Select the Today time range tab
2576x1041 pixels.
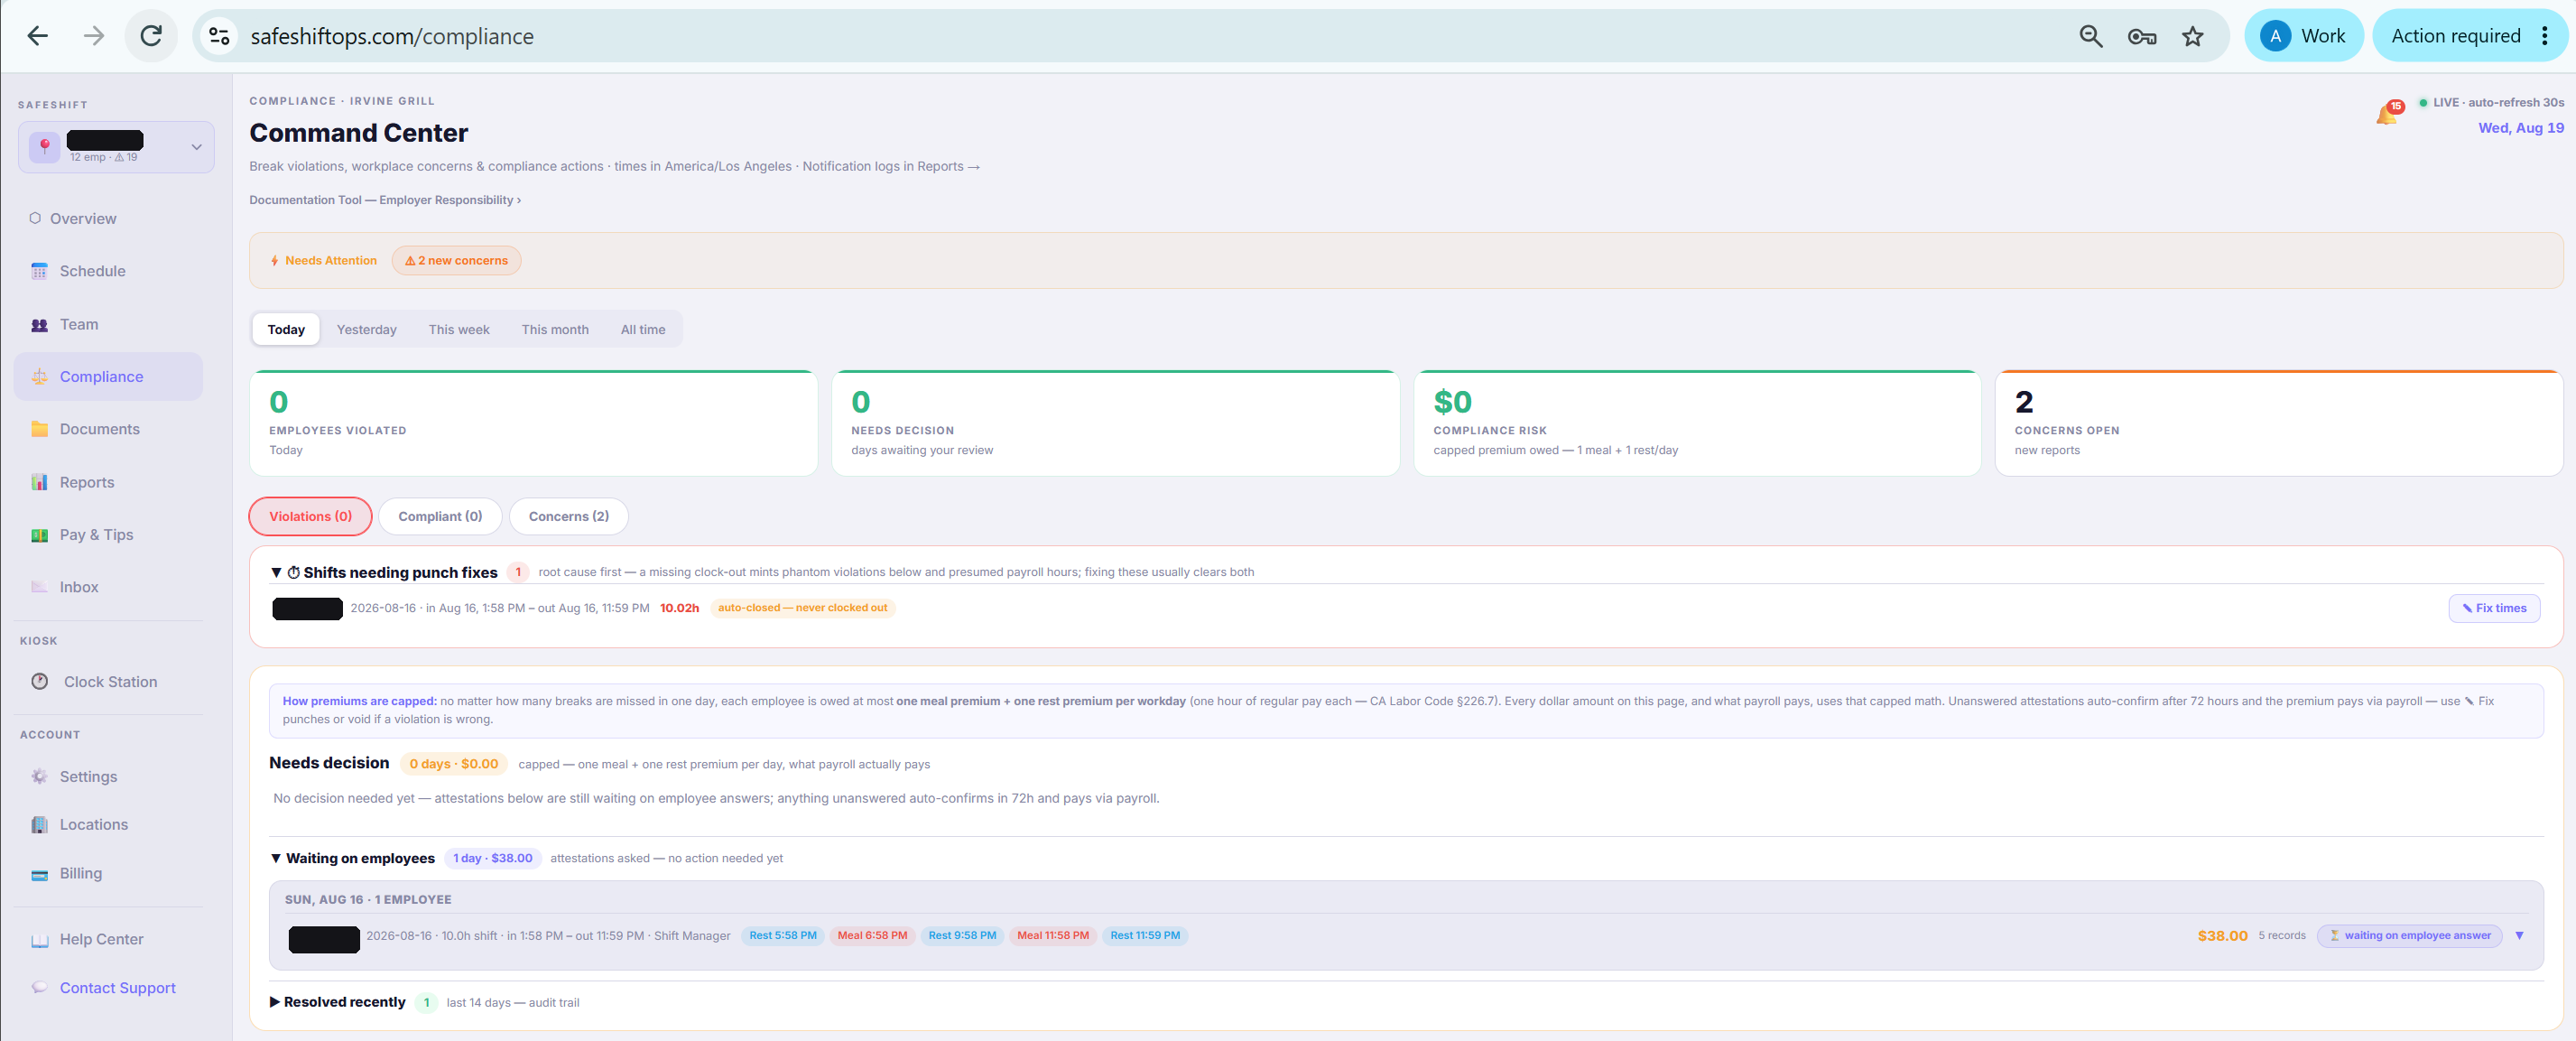286,329
